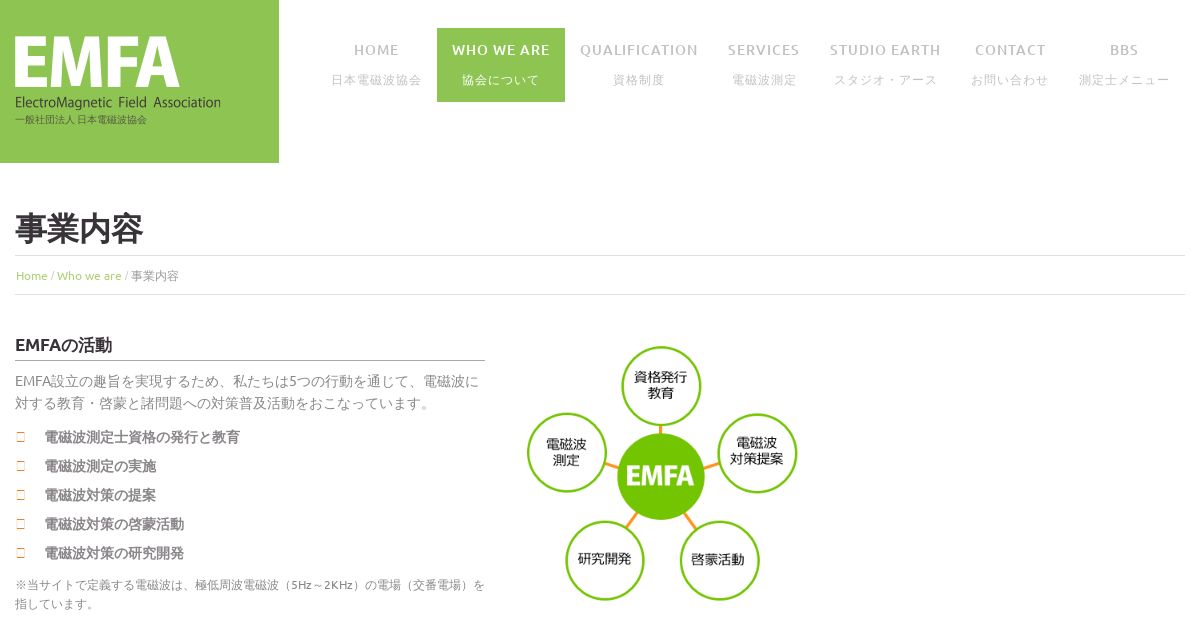Follow the Home breadcrumb link
The width and height of the screenshot is (1200, 630).
[x=32, y=276]
